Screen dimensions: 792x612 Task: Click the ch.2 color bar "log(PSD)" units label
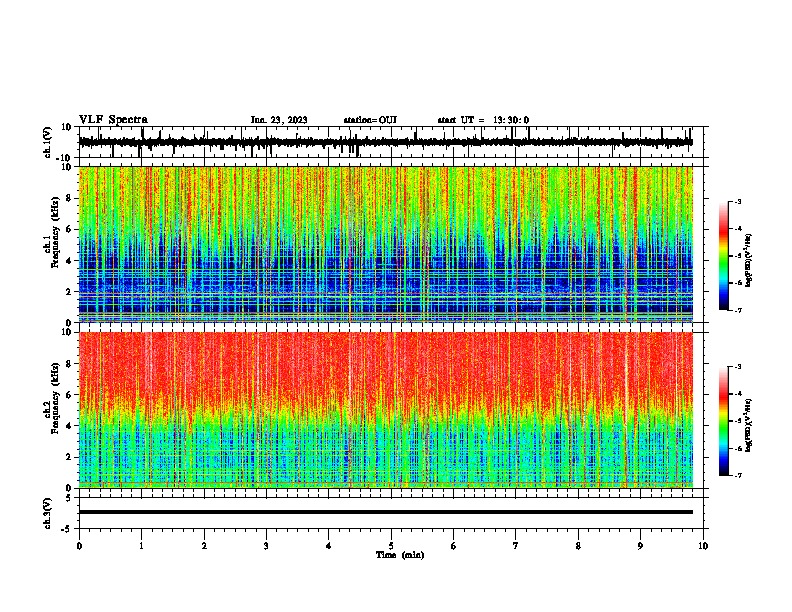coord(749,426)
